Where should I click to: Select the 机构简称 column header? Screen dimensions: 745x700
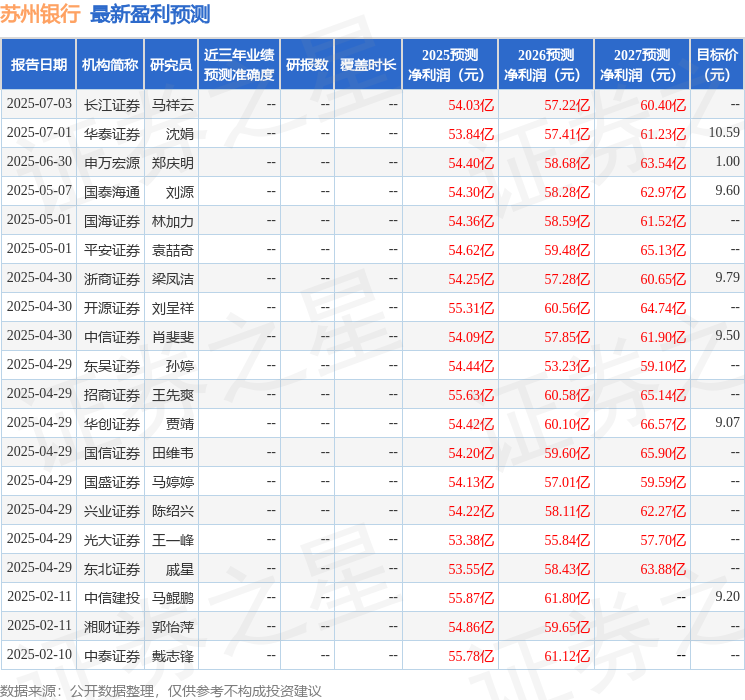coord(110,64)
